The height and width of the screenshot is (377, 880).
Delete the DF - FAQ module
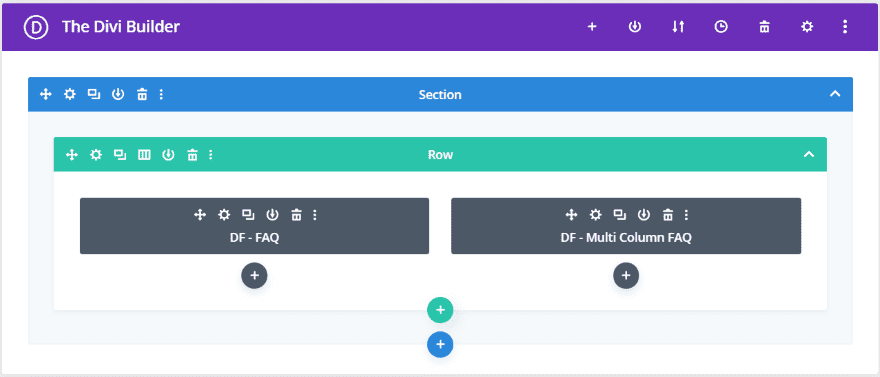tap(296, 214)
